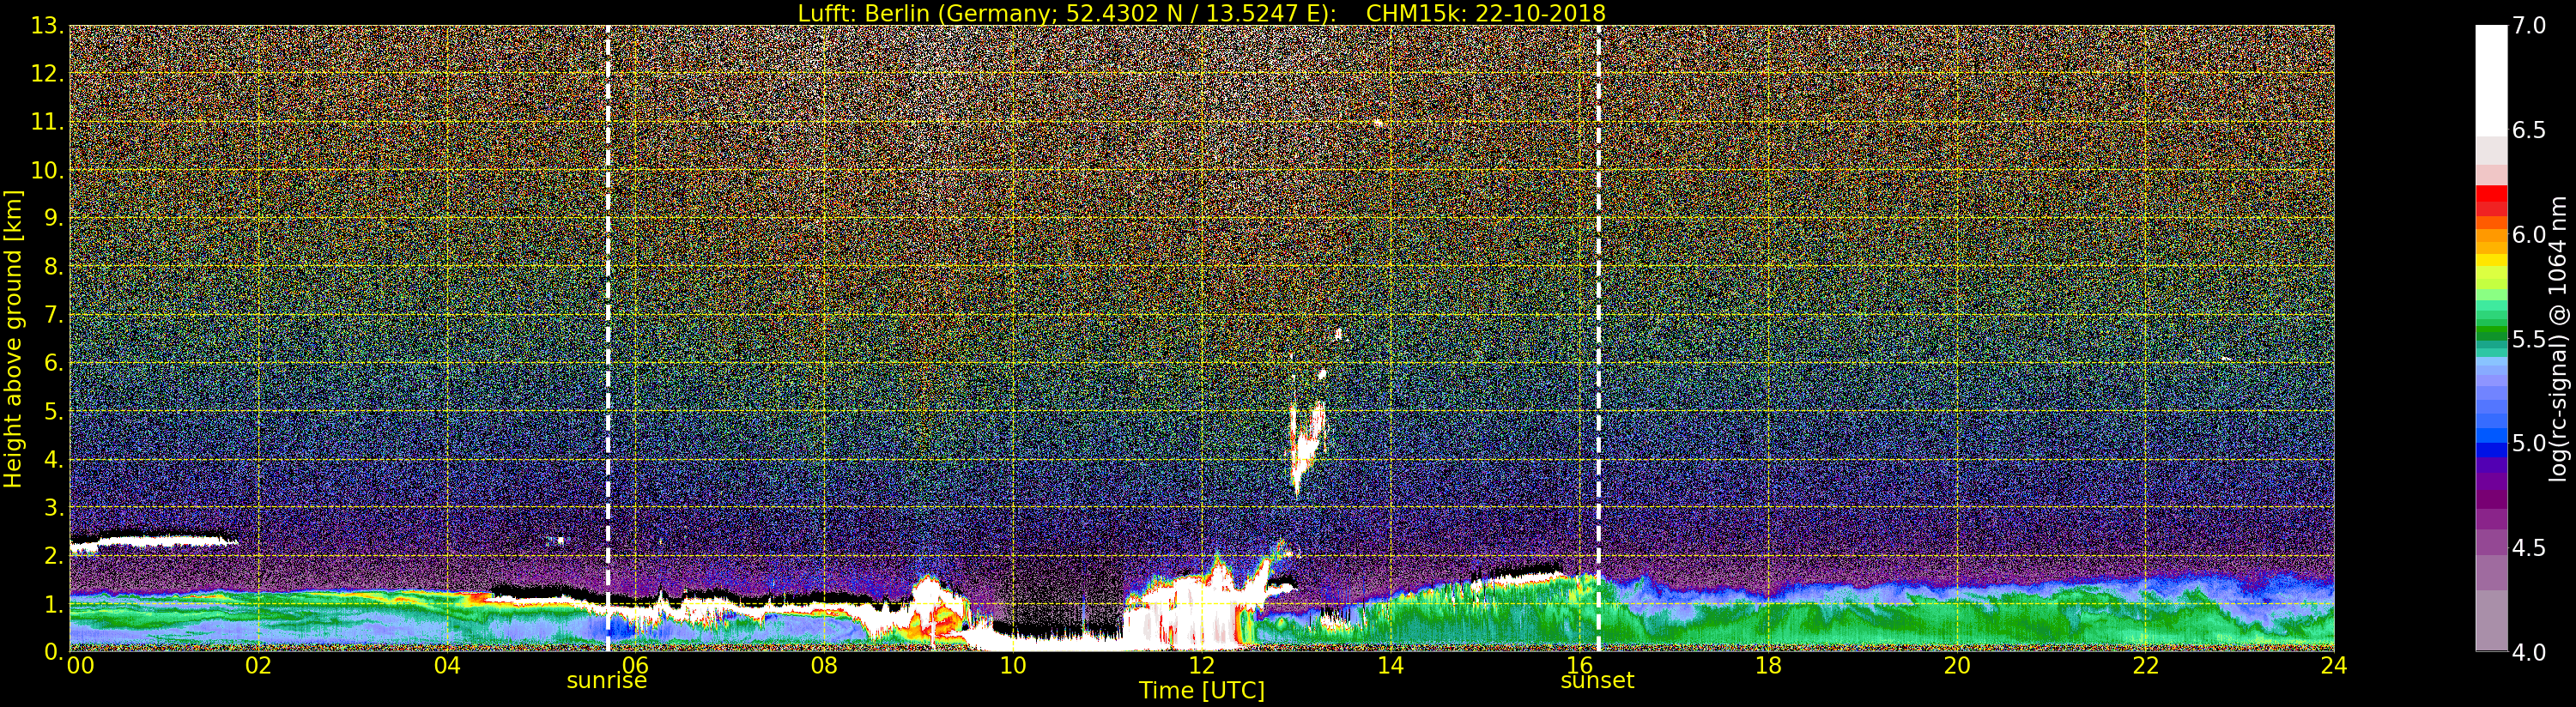Screen dimensions: 2576x707
Task: Click the colorbar value '5.5'
Action: (x=2530, y=339)
